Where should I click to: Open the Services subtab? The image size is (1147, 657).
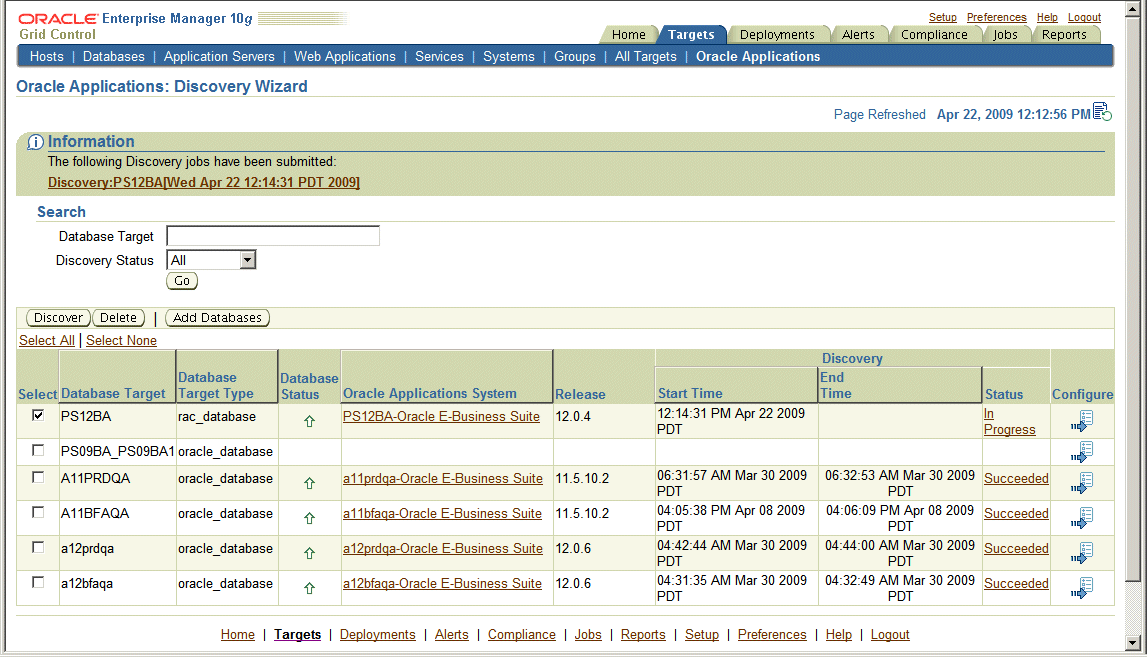(439, 56)
